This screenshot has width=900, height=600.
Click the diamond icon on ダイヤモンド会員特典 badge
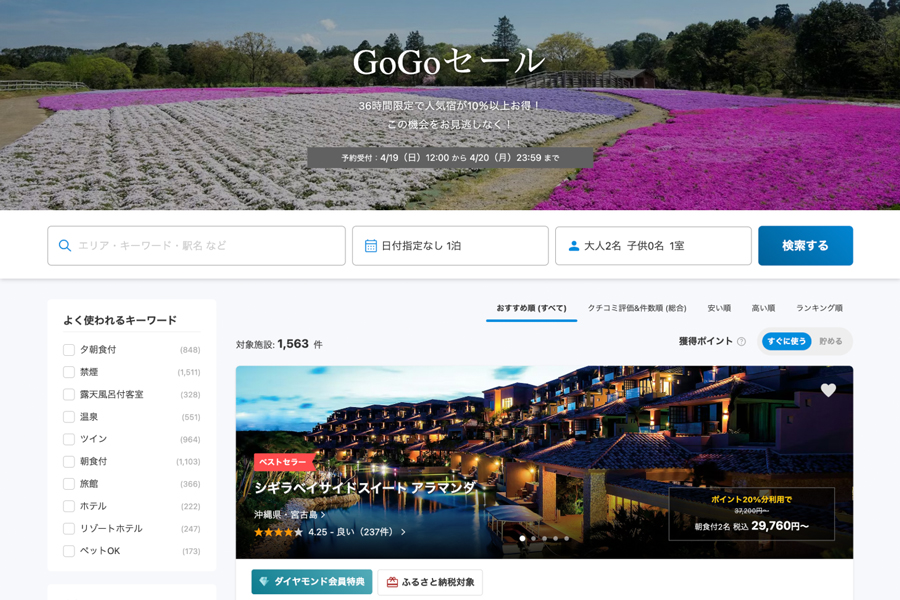[x=264, y=580]
